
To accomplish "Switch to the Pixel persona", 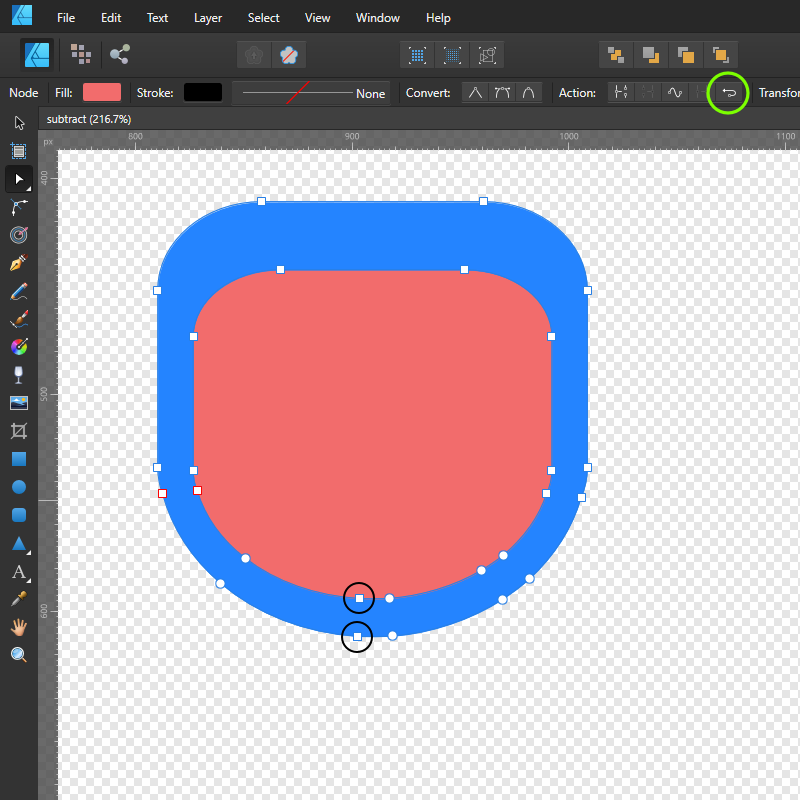I will coord(81,54).
